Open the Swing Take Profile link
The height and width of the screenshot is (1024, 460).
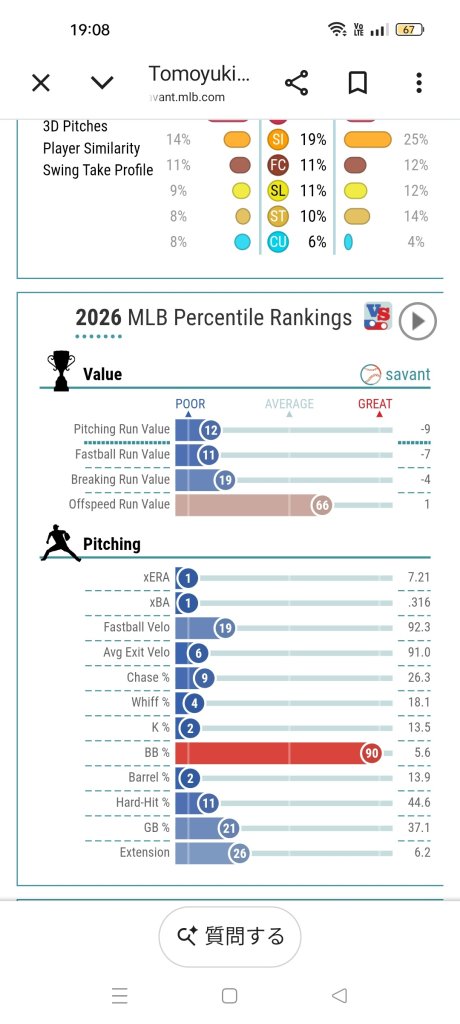tap(98, 170)
